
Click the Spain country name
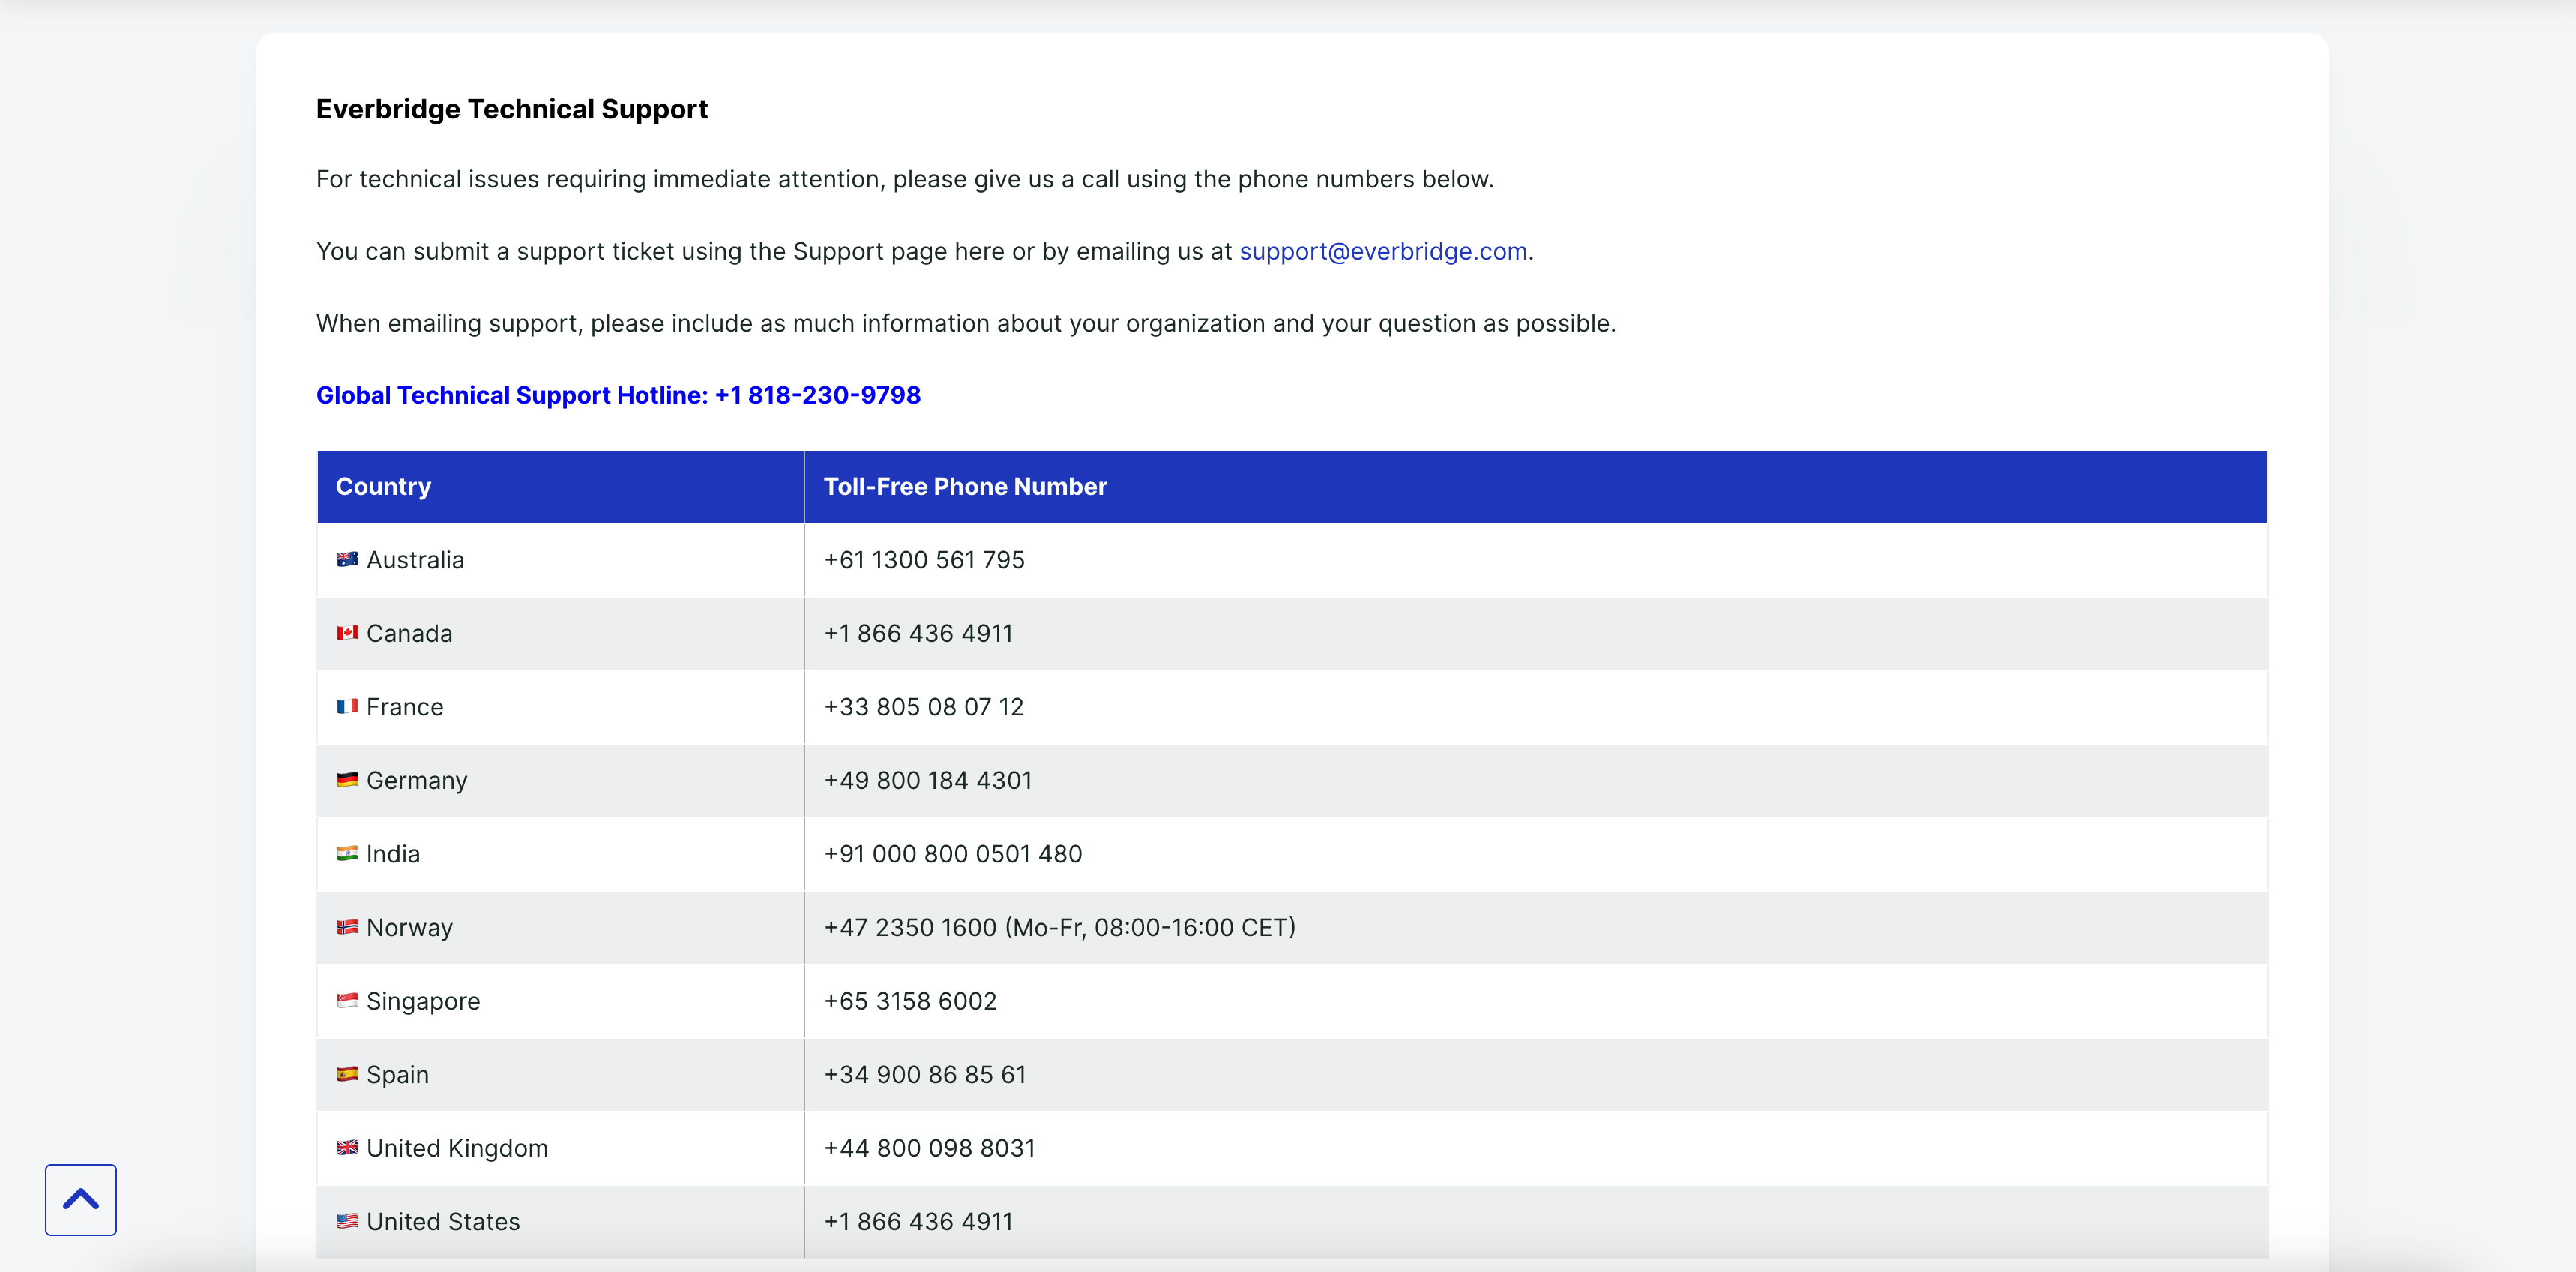tap(397, 1075)
